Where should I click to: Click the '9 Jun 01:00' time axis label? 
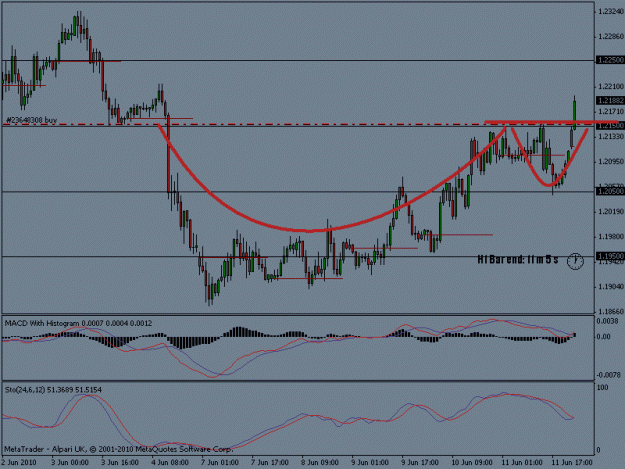(x=370, y=463)
